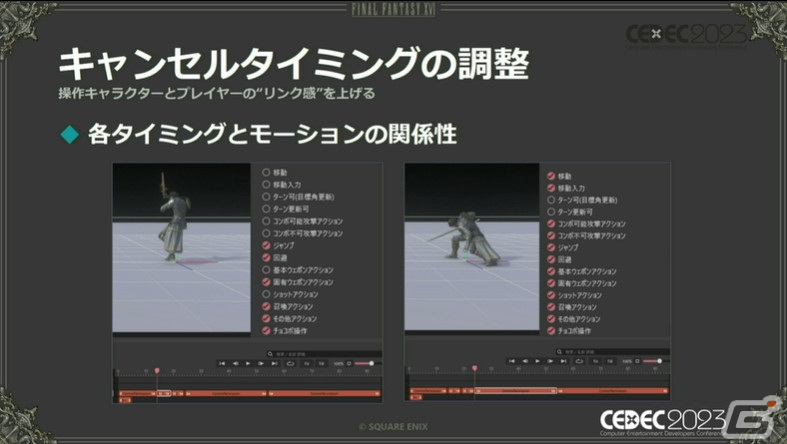This screenshot has height=444, width=787.
Task: Enable 移動 in the left editor list
Action: pos(266,172)
